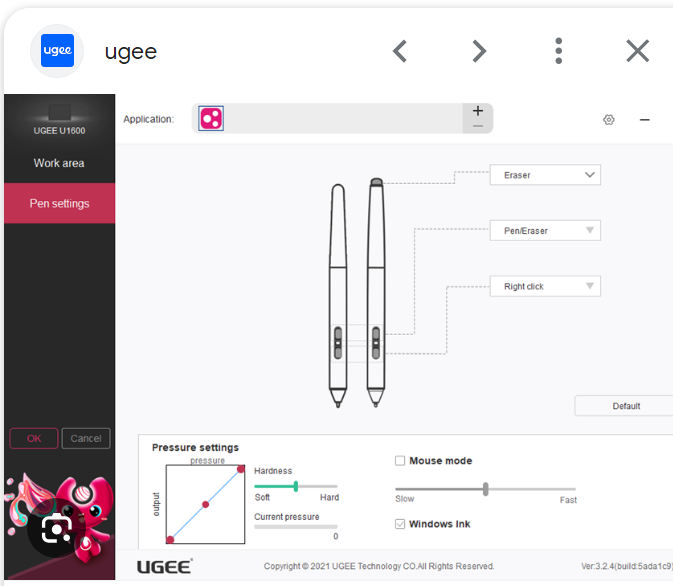673x586 pixels.
Task: Open the three-dot more options menu
Action: click(558, 51)
